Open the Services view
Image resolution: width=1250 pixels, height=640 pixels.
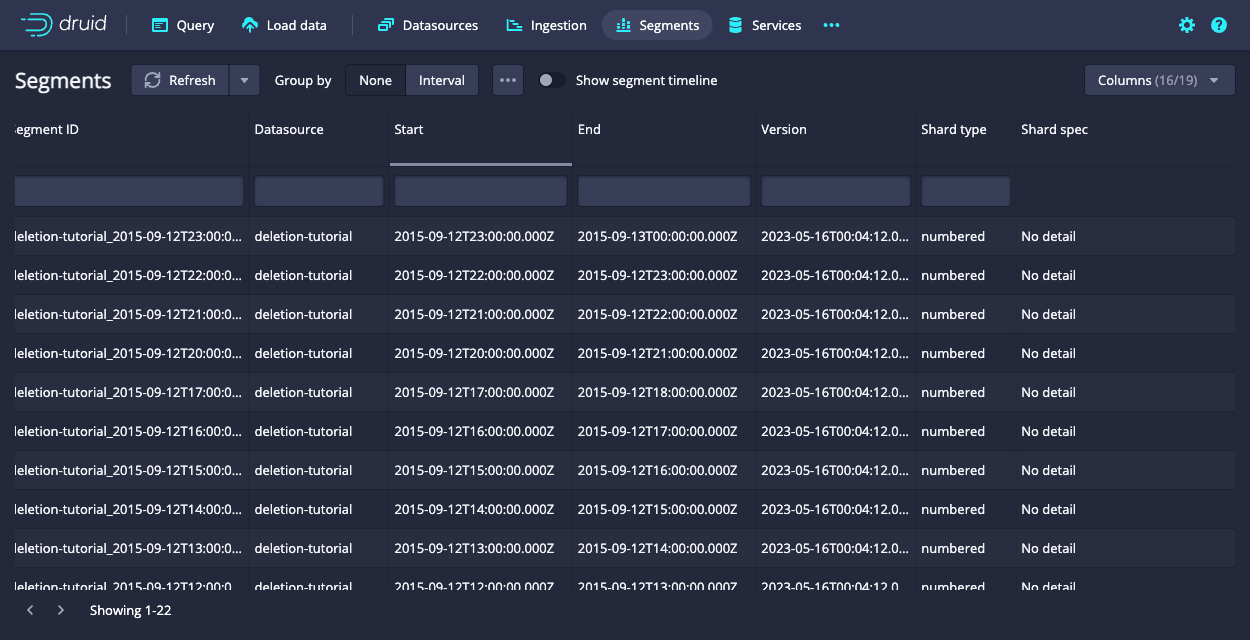click(764, 25)
